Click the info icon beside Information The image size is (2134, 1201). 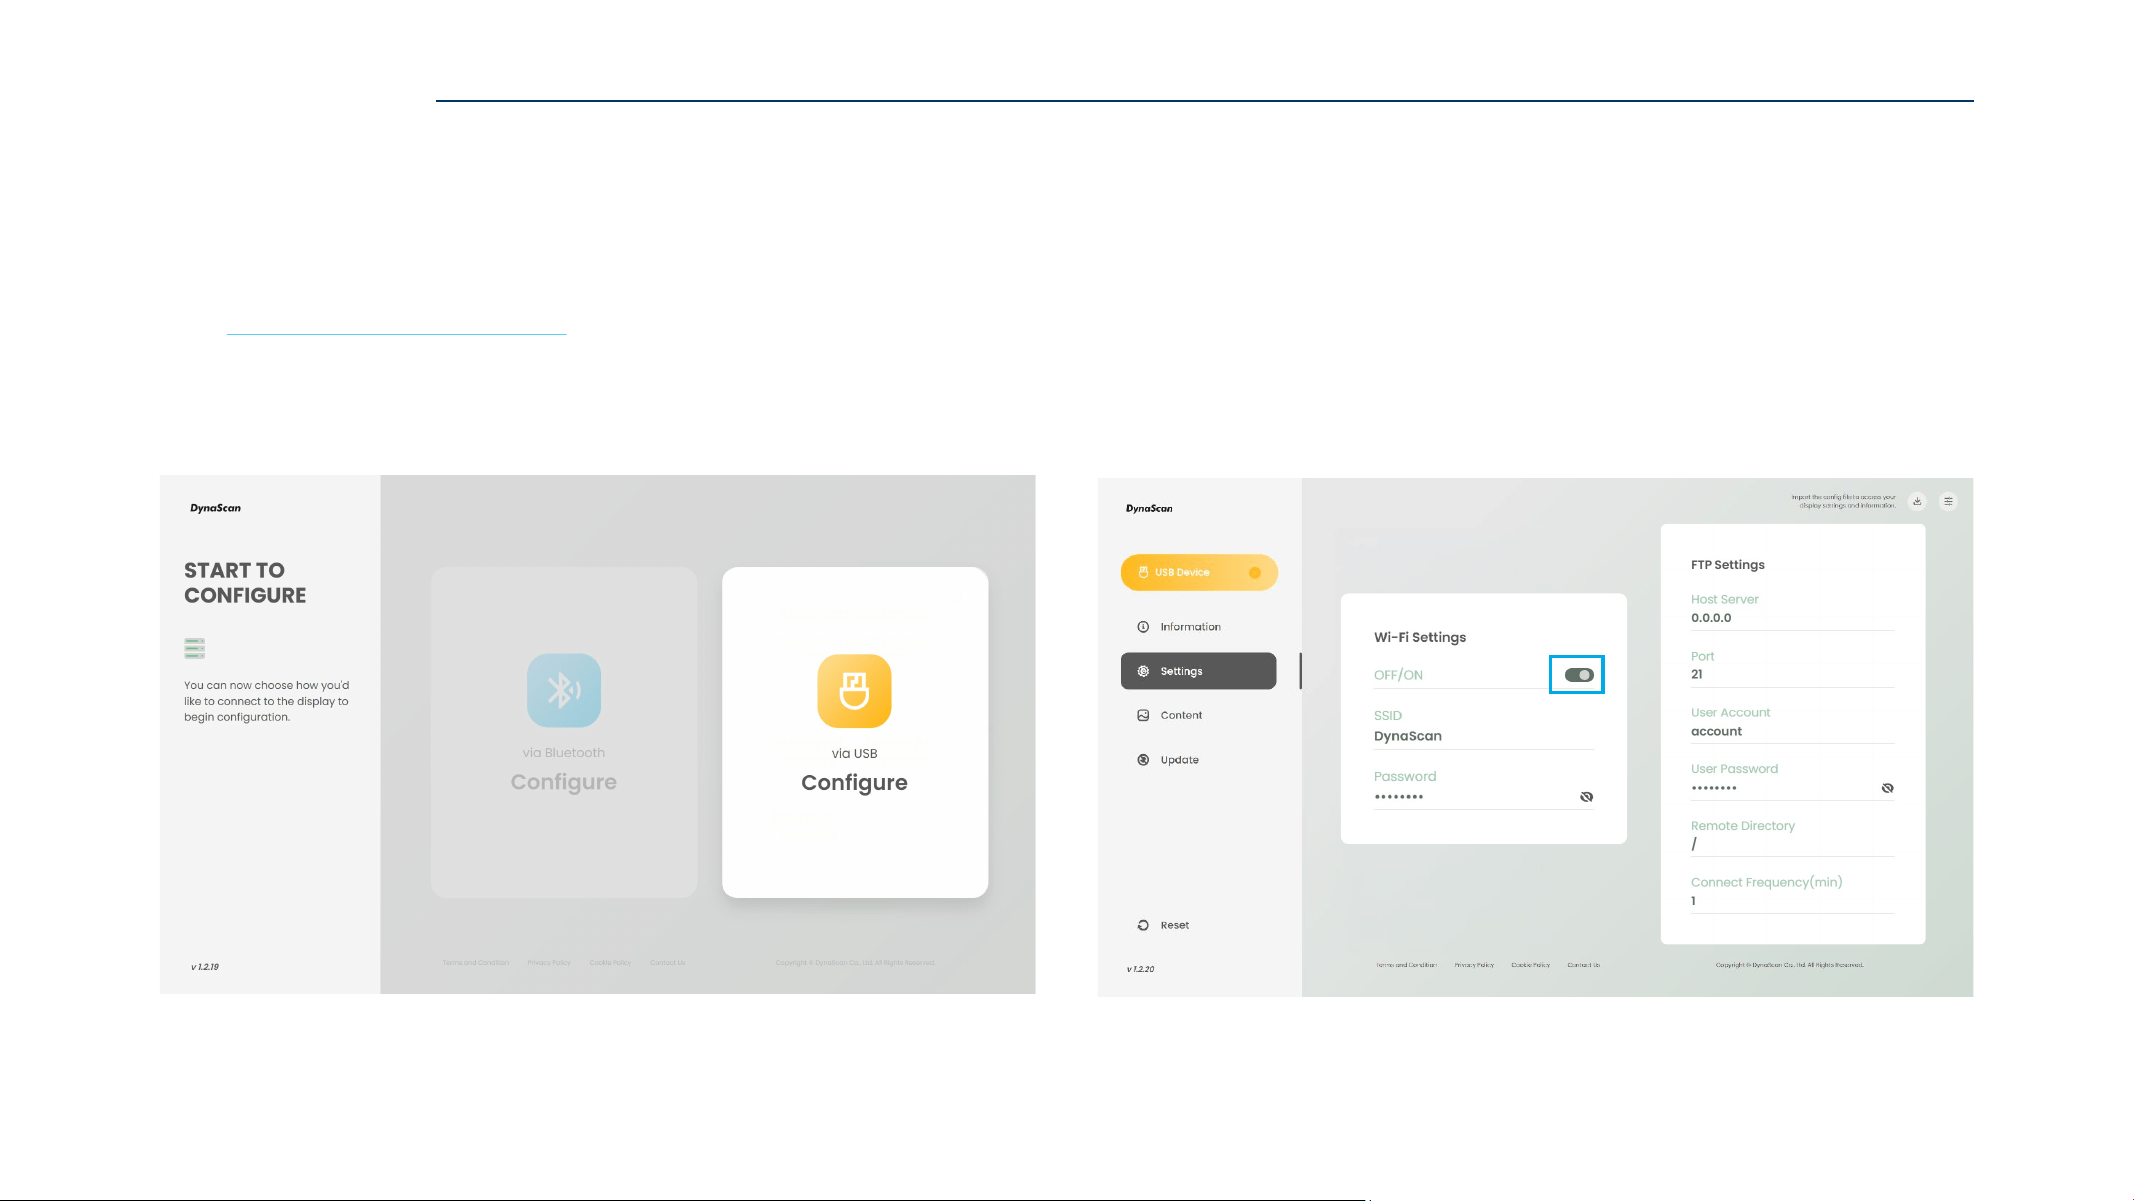[x=1143, y=627]
